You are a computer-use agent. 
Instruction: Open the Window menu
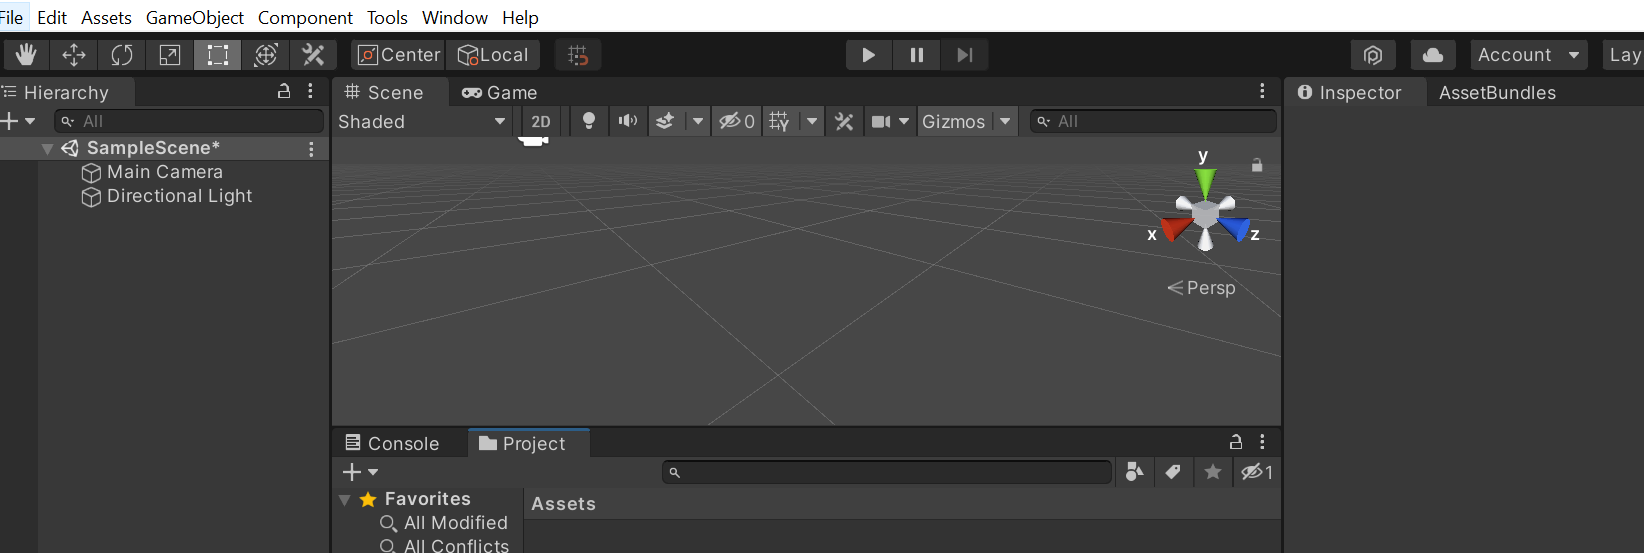(x=455, y=17)
